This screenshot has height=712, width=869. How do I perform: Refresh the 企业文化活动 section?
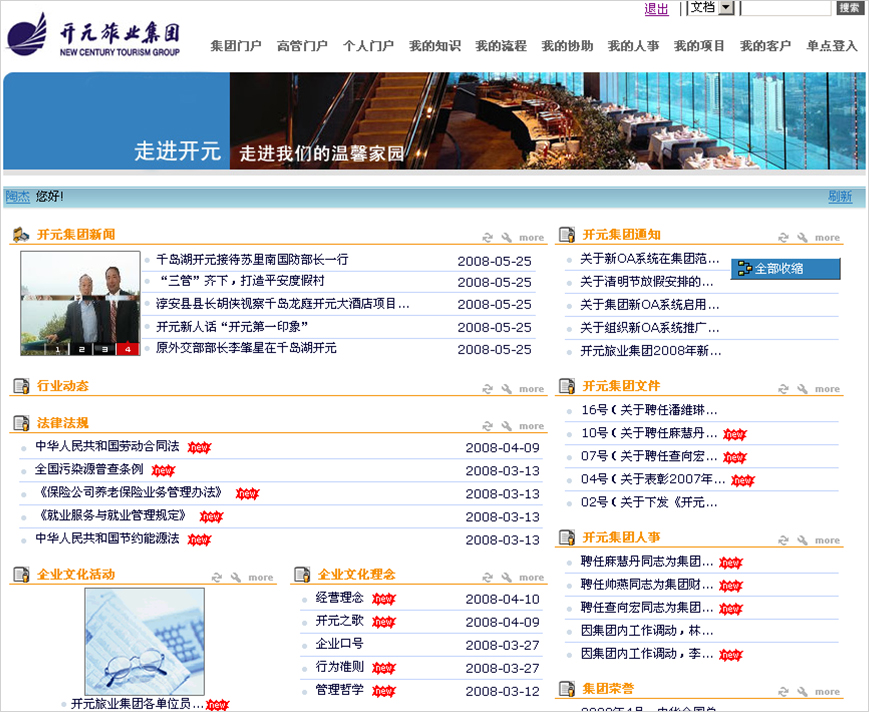[x=217, y=577]
